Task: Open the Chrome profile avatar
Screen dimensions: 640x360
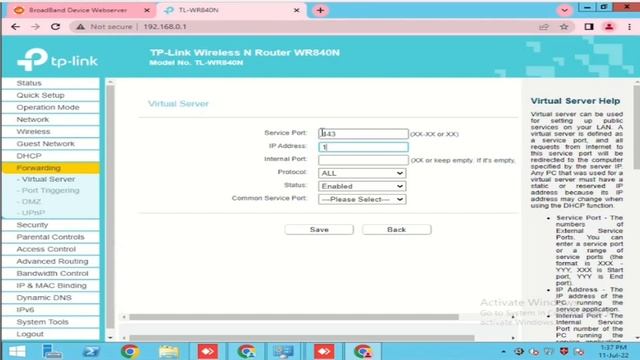Action: click(609, 27)
